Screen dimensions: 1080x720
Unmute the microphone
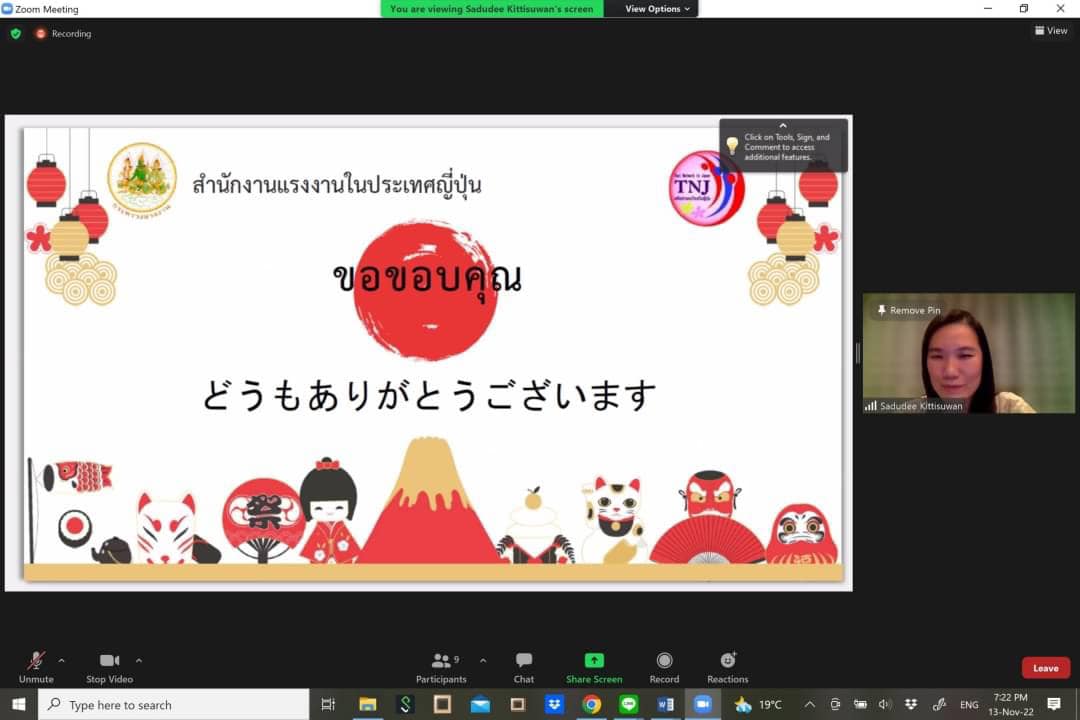(x=36, y=667)
